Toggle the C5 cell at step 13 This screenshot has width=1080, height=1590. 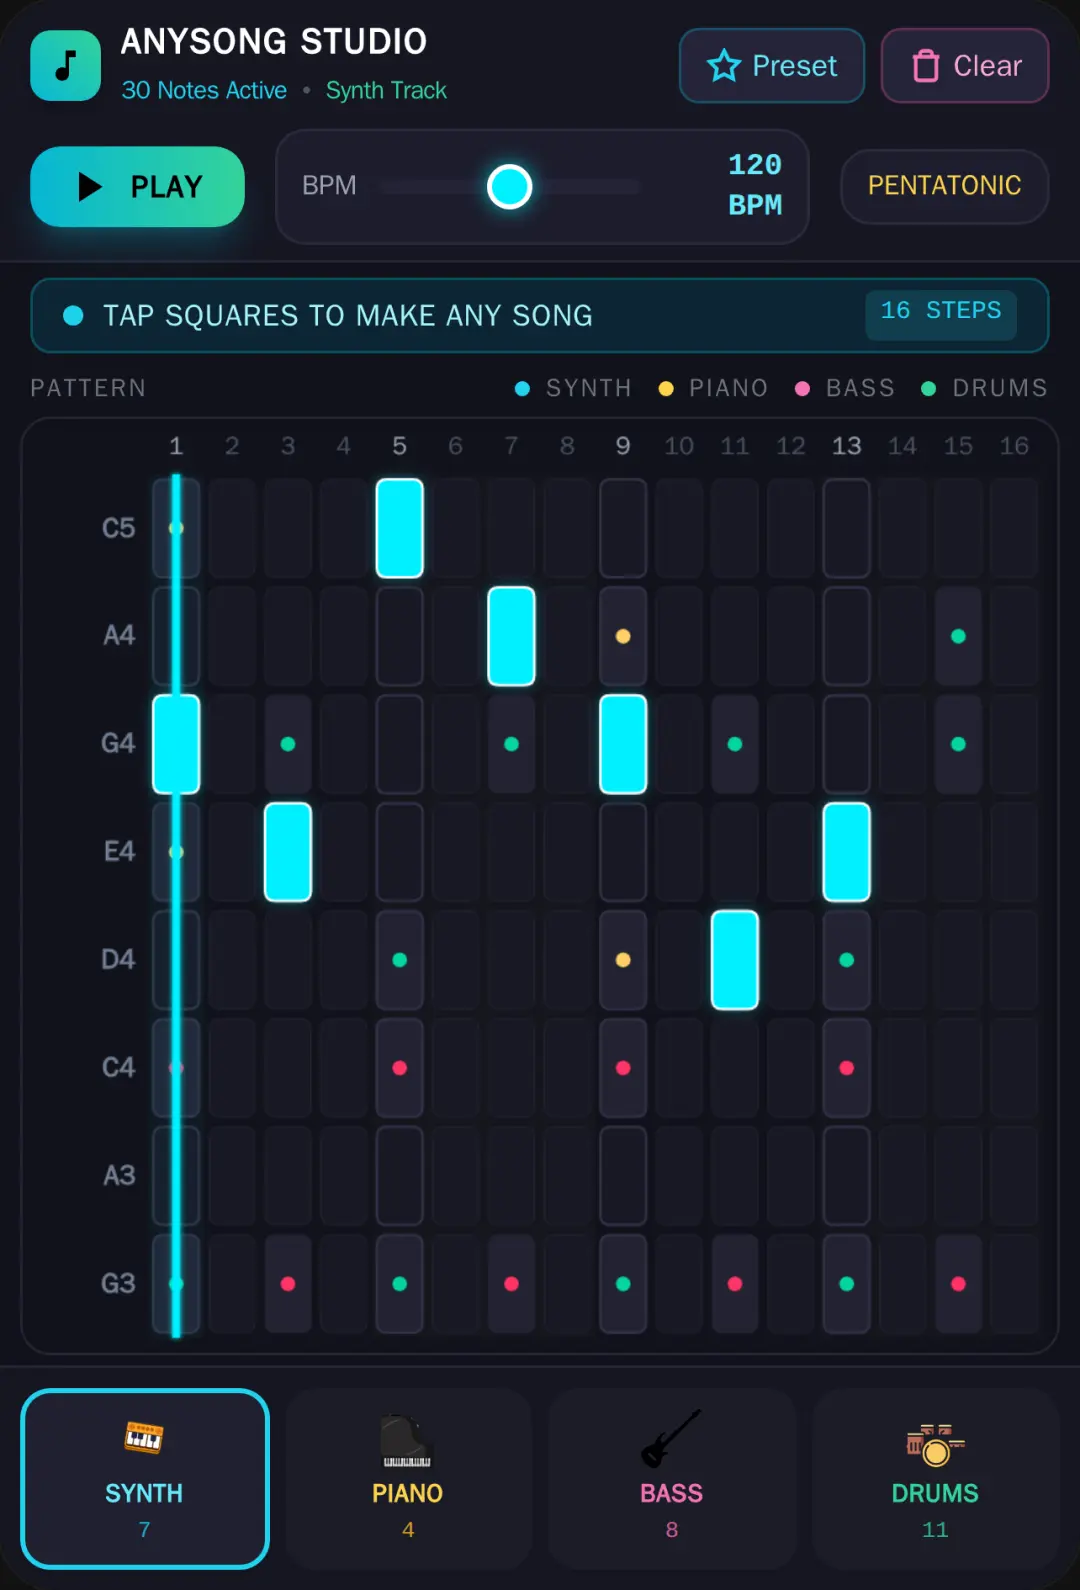847,528
